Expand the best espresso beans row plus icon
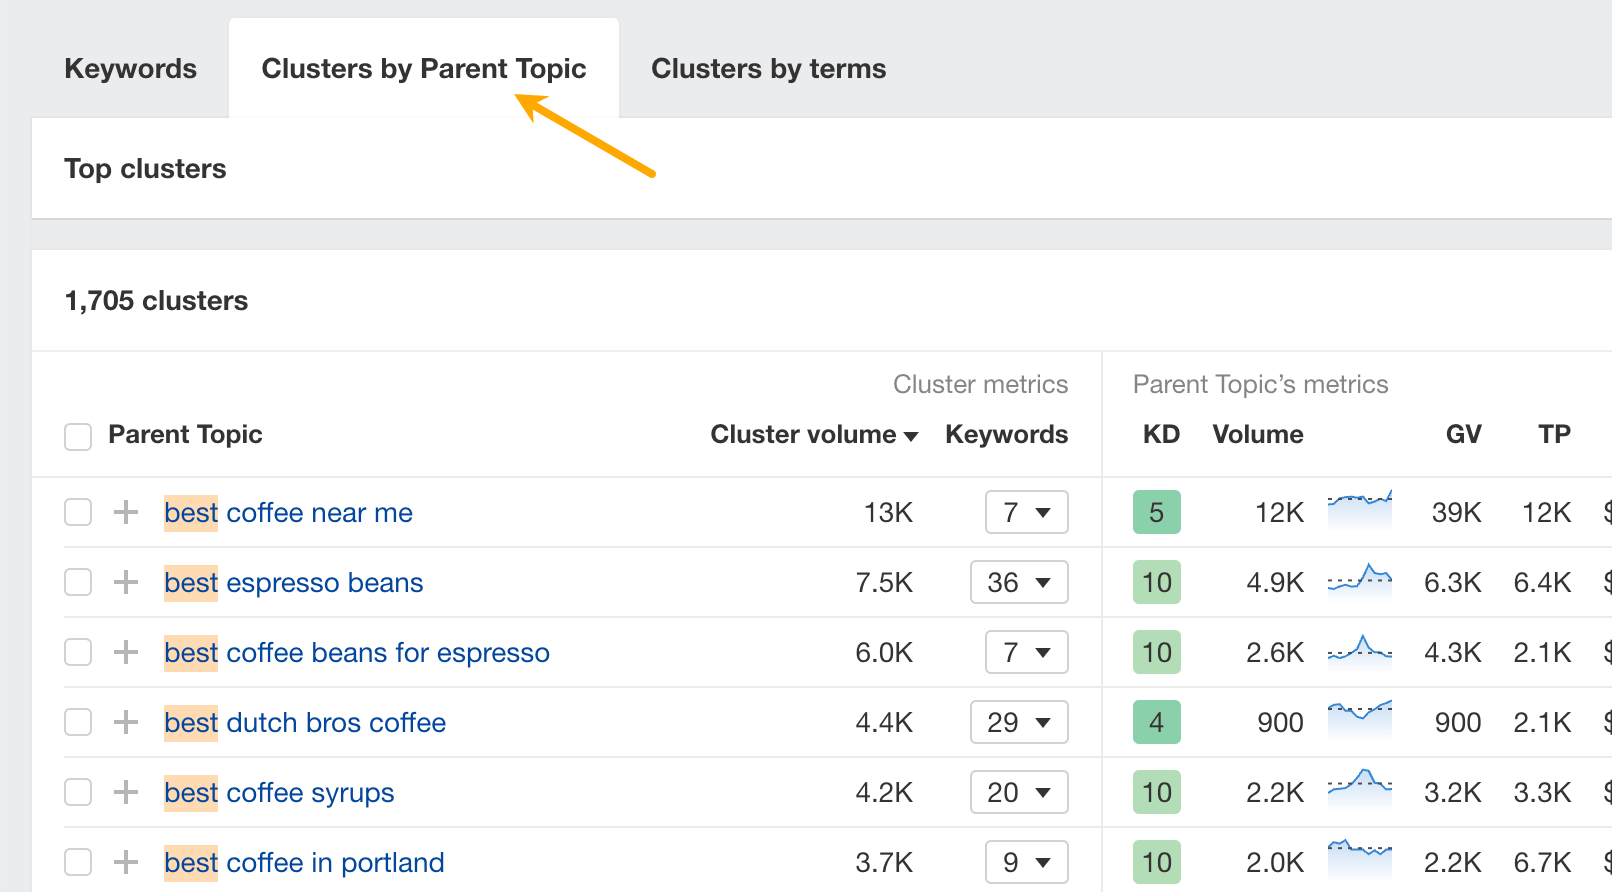1612x892 pixels. 126,583
